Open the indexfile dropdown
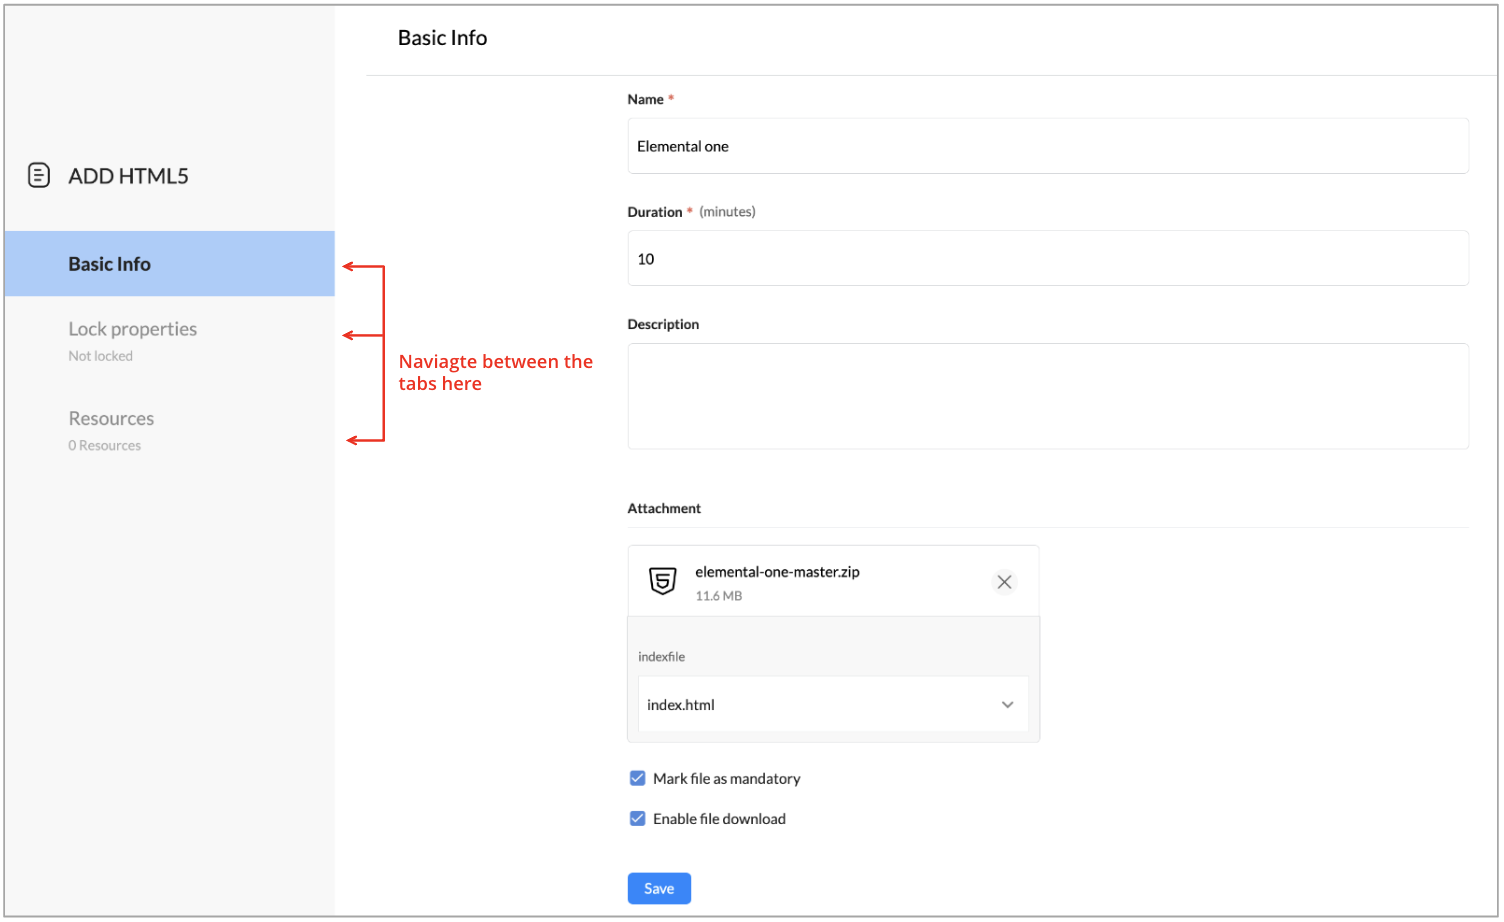The height and width of the screenshot is (922, 1504). (832, 705)
